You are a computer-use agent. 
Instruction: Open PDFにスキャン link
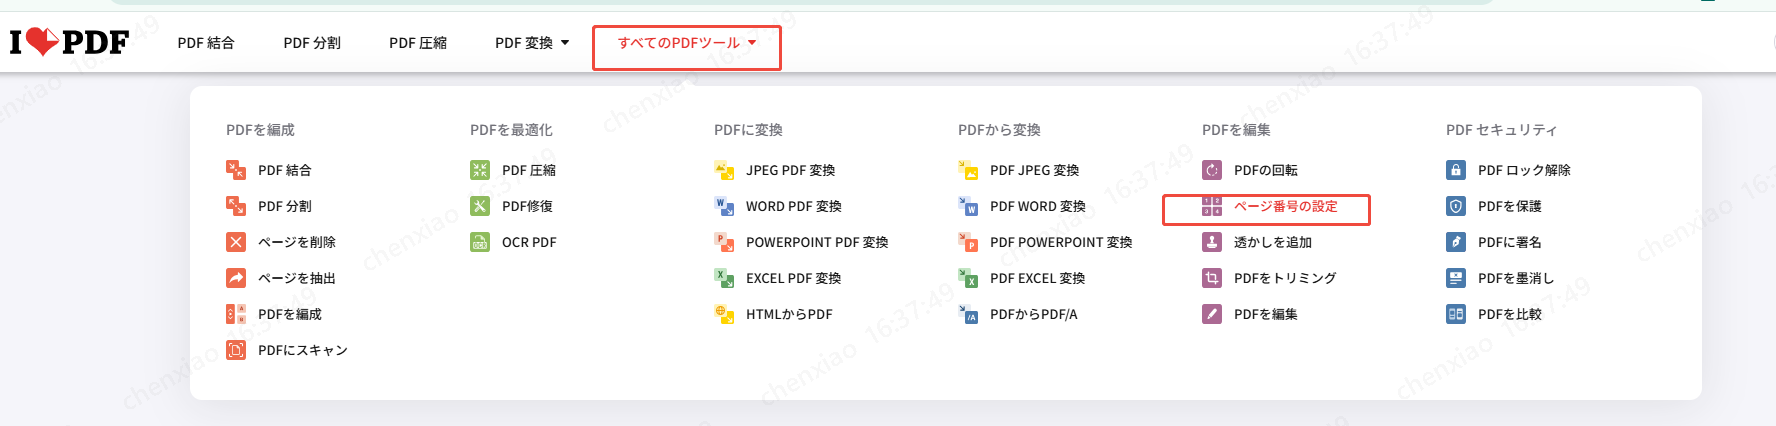pyautogui.click(x=303, y=350)
